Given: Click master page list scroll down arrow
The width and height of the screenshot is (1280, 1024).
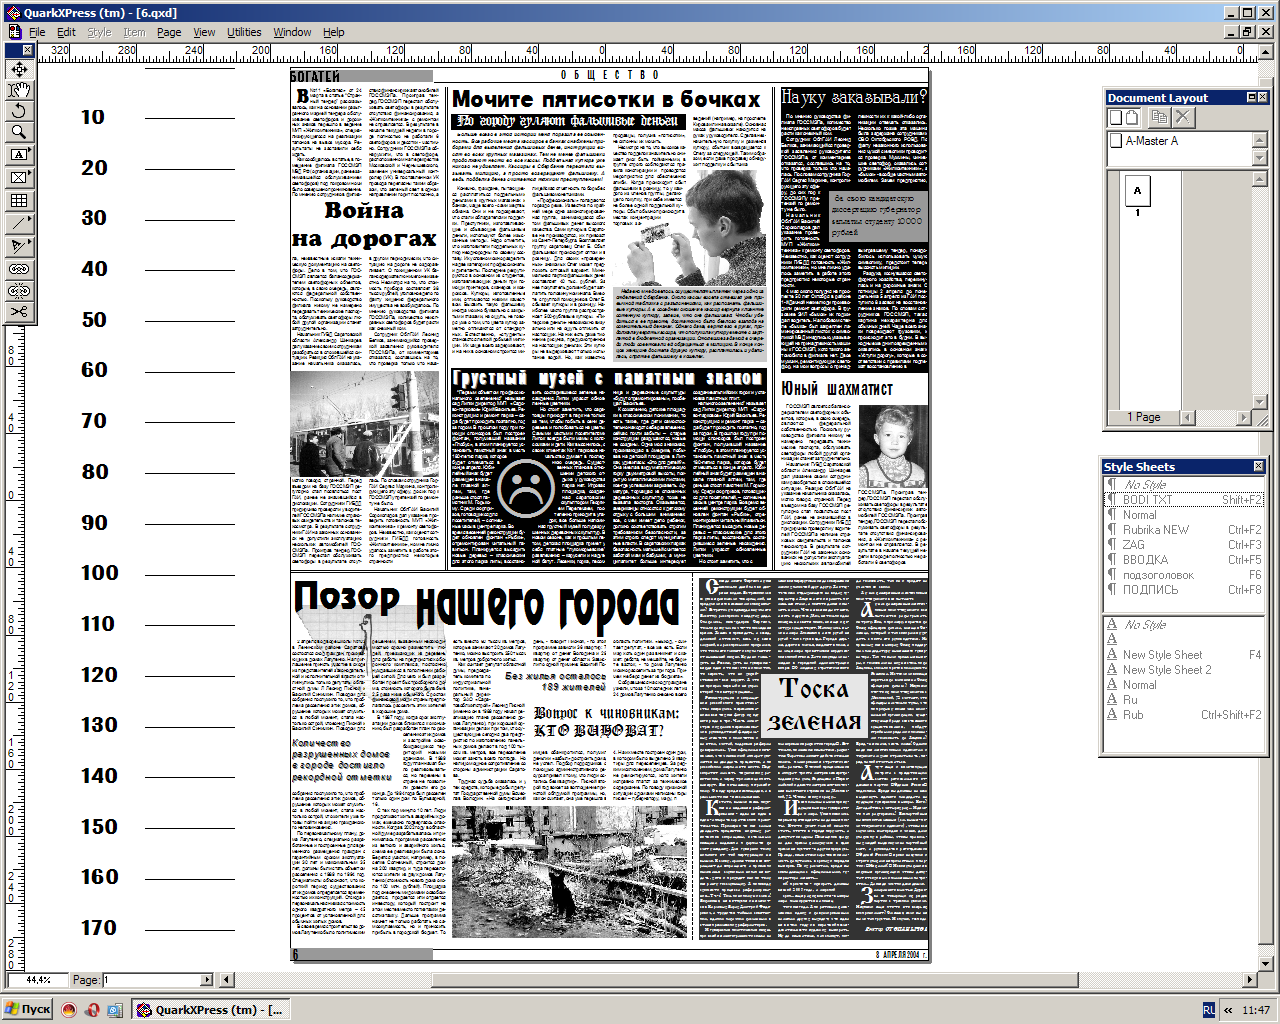Looking at the screenshot, I should pos(1260,158).
